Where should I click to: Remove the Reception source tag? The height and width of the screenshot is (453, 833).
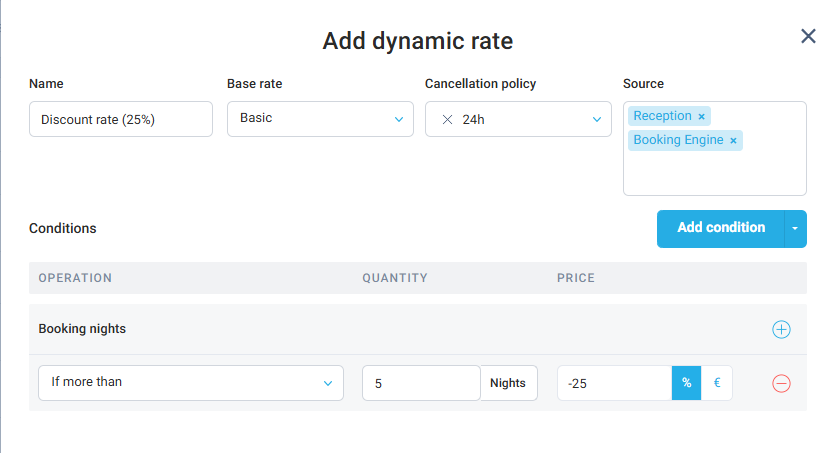[x=702, y=117]
